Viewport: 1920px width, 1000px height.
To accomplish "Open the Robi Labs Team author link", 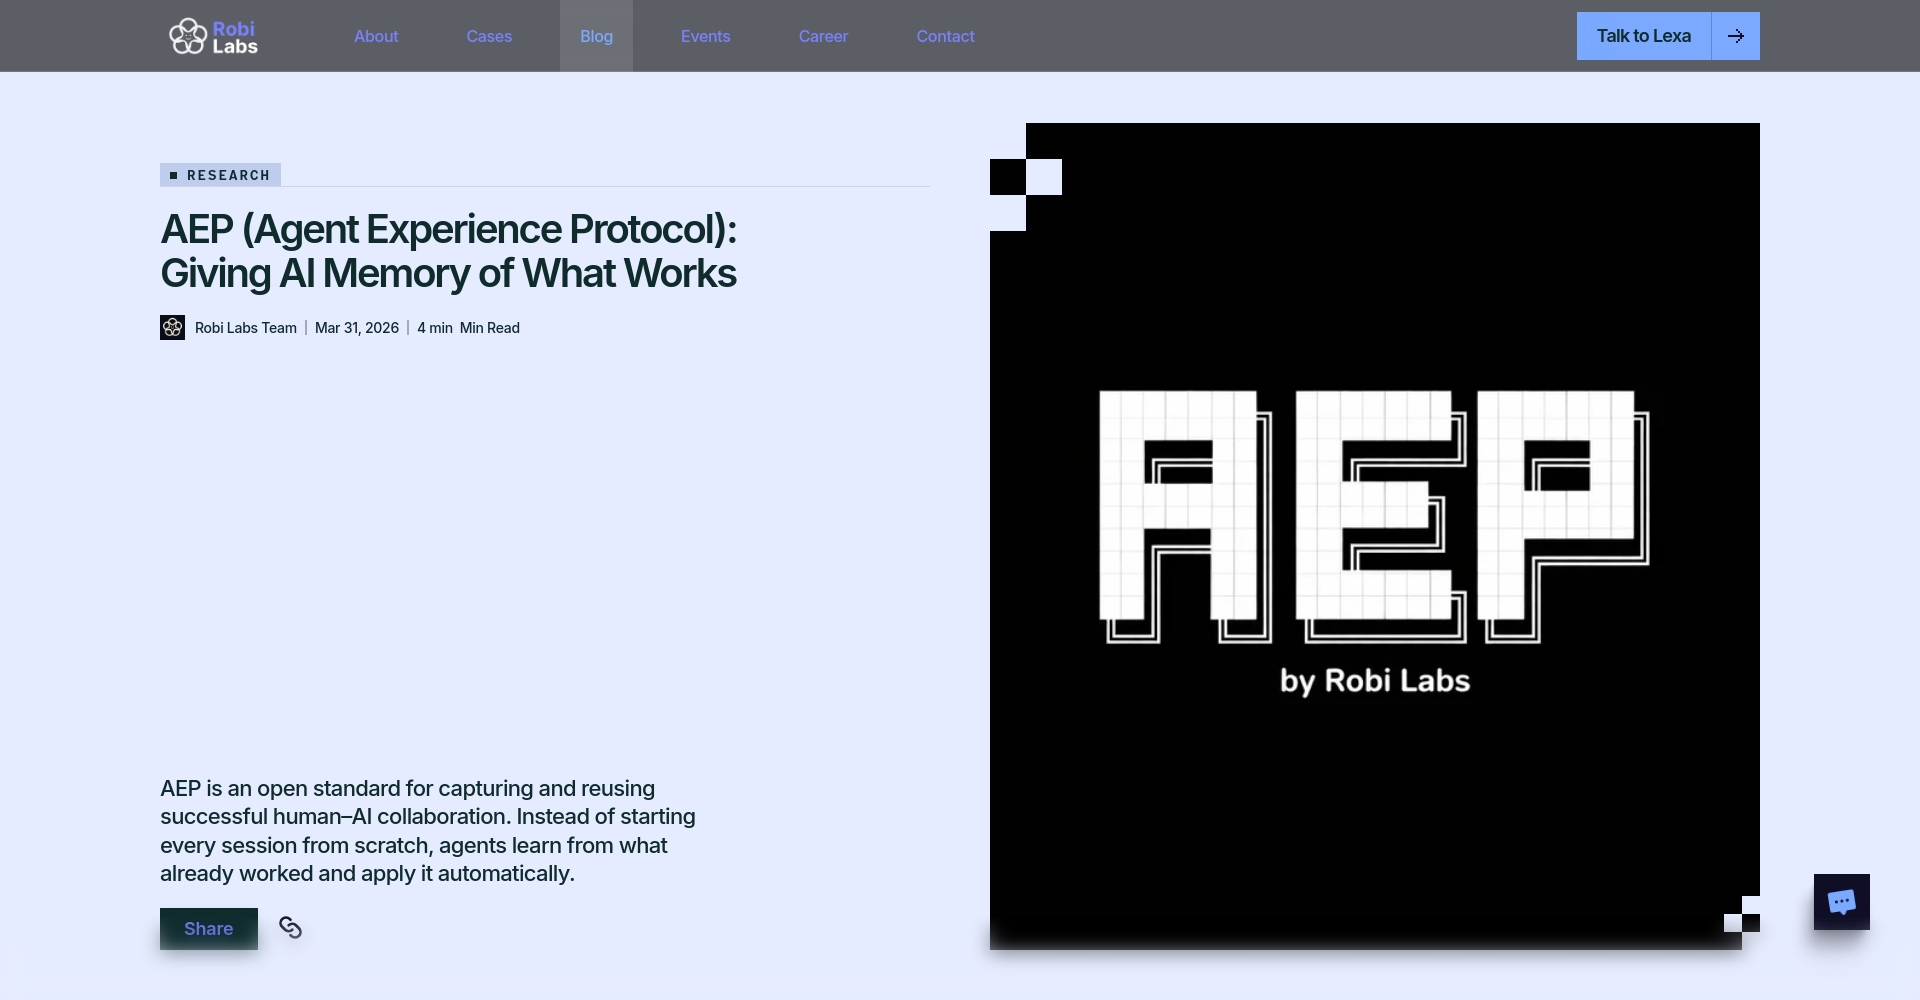I will click(x=246, y=328).
